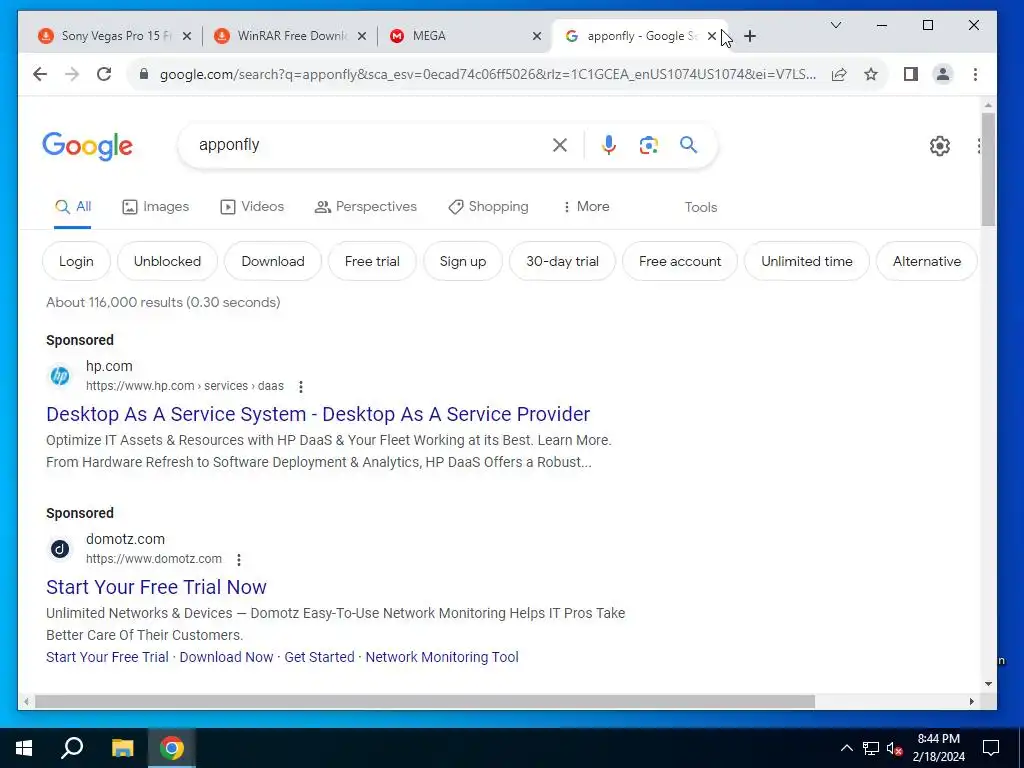
Task: Close the MEGA tab
Action: tap(537, 37)
